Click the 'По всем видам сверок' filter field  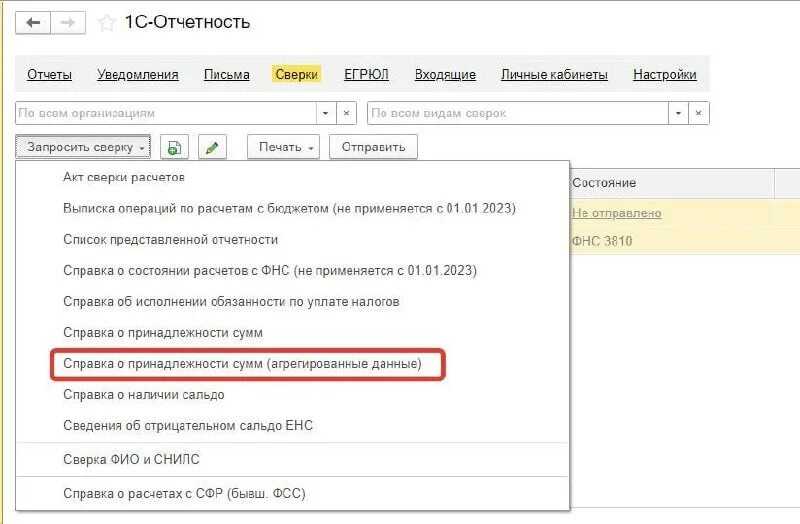[x=517, y=113]
